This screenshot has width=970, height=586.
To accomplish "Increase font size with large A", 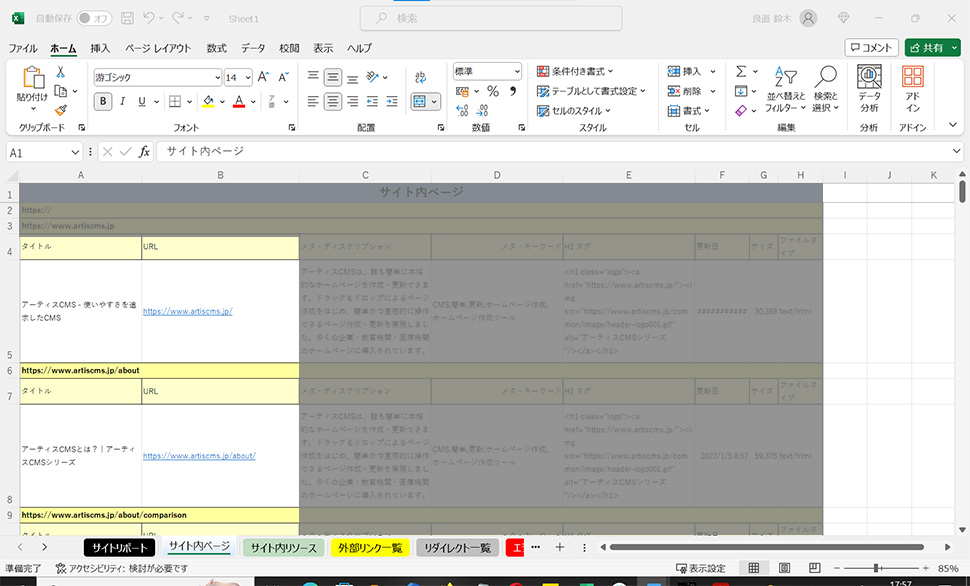I will [x=263, y=77].
